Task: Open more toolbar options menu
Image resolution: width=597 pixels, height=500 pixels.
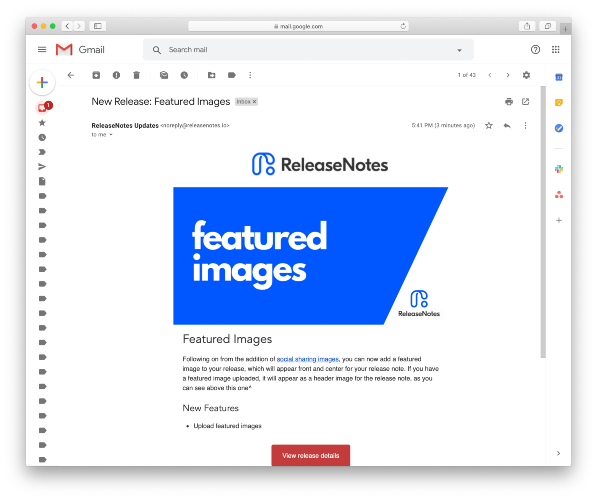Action: point(250,75)
